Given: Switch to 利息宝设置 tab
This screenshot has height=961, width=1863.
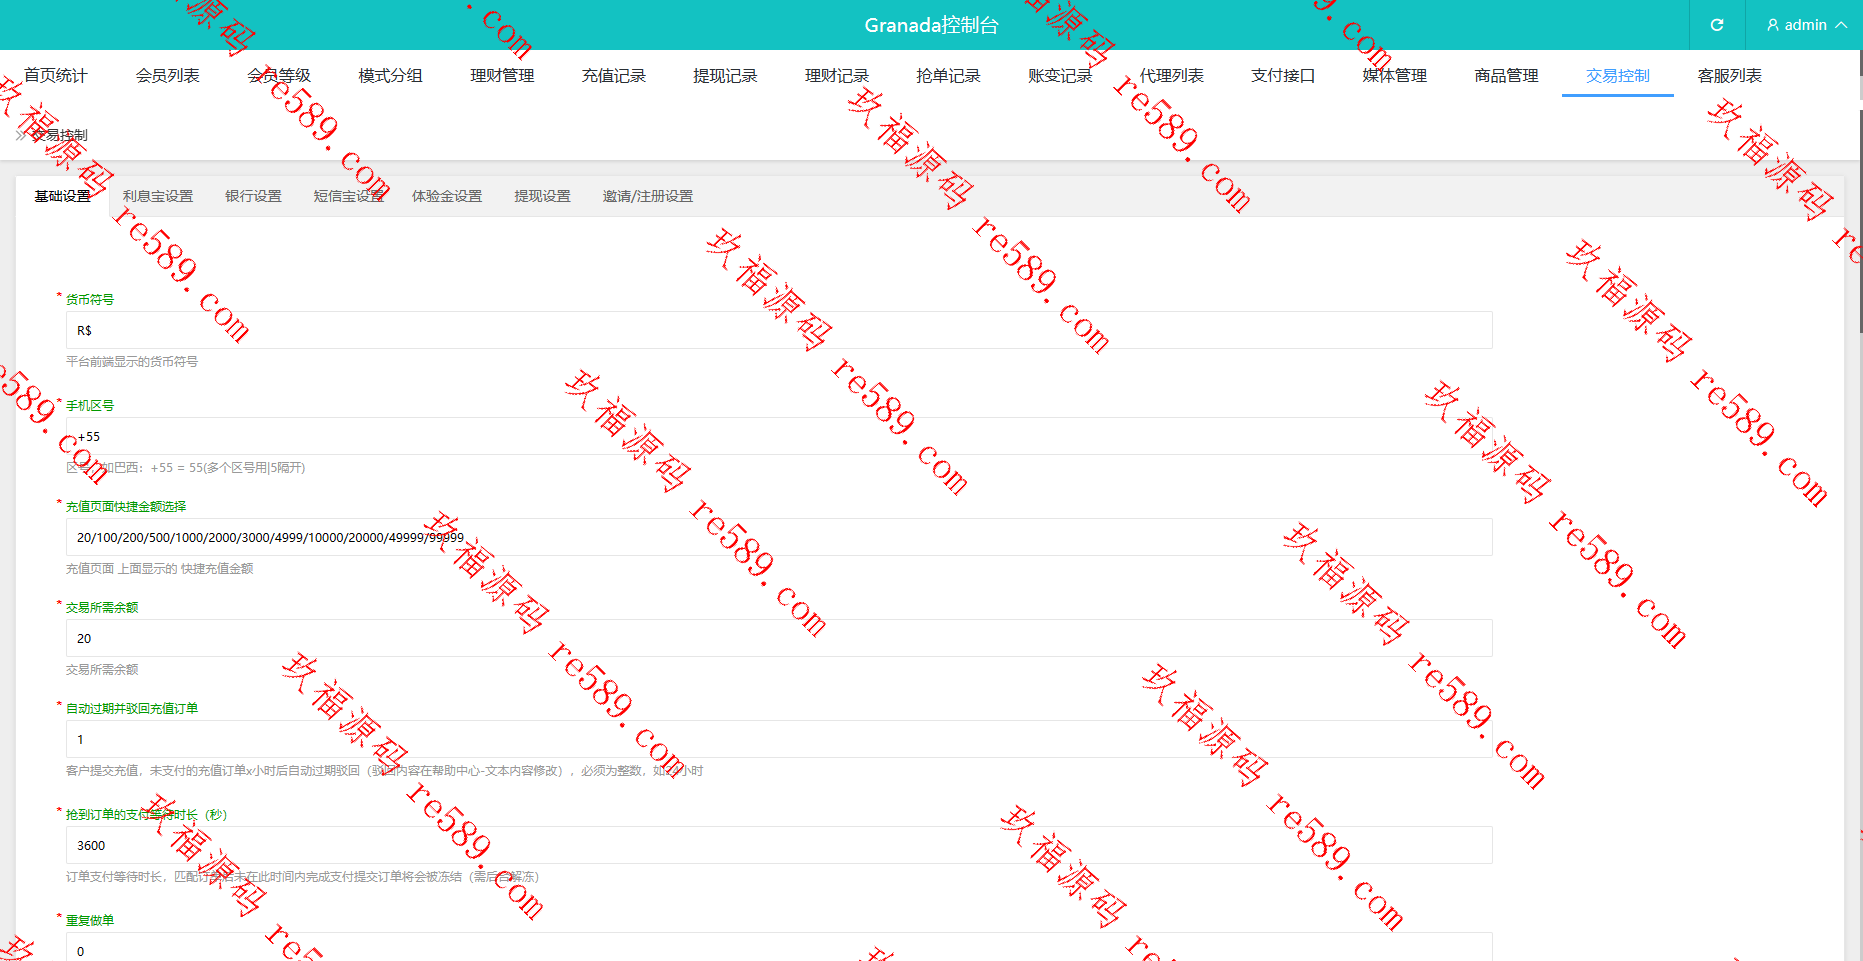Looking at the screenshot, I should click(x=158, y=196).
